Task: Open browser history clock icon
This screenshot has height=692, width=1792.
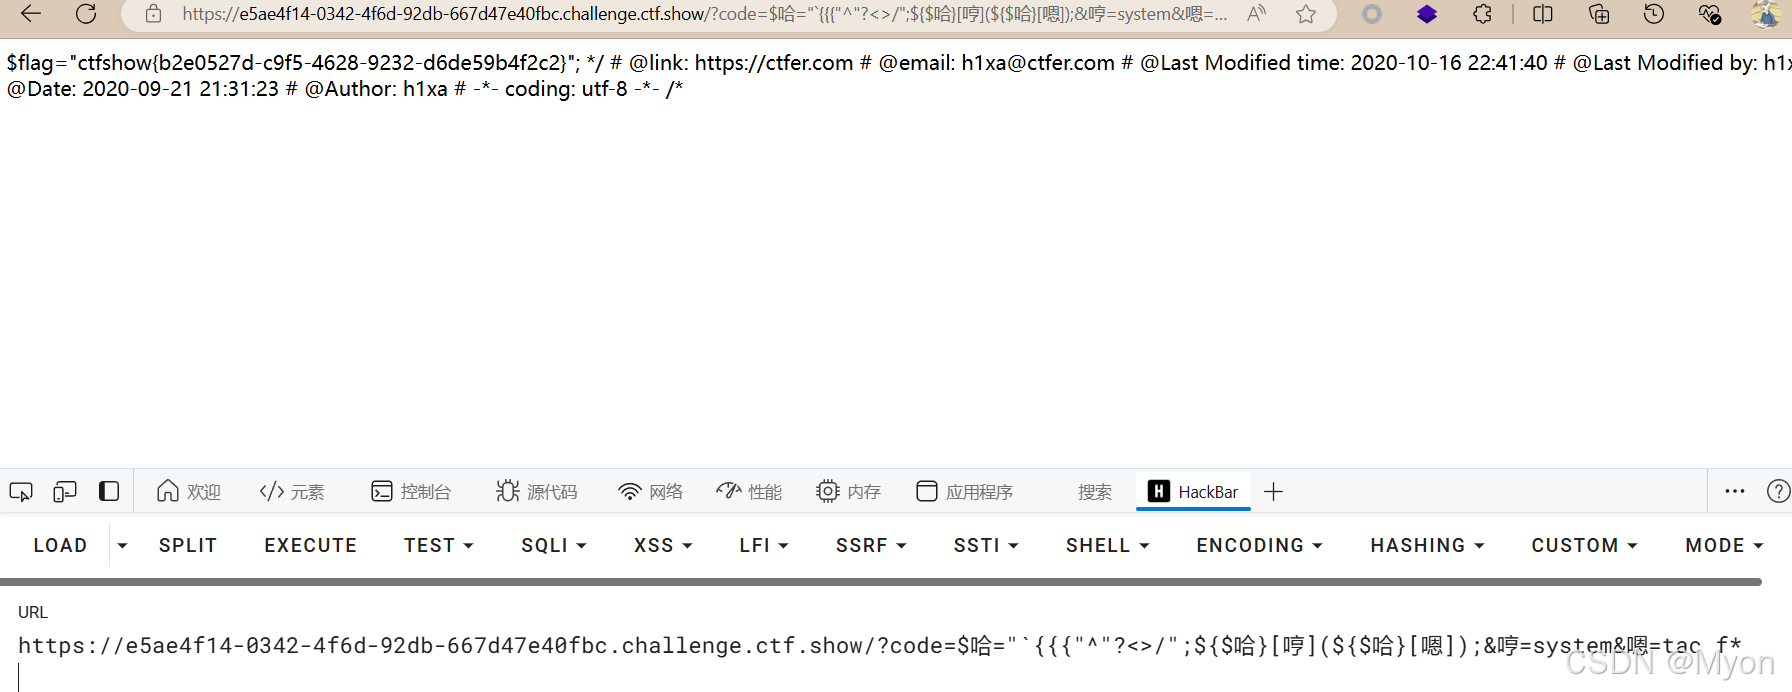Action: [x=1654, y=14]
